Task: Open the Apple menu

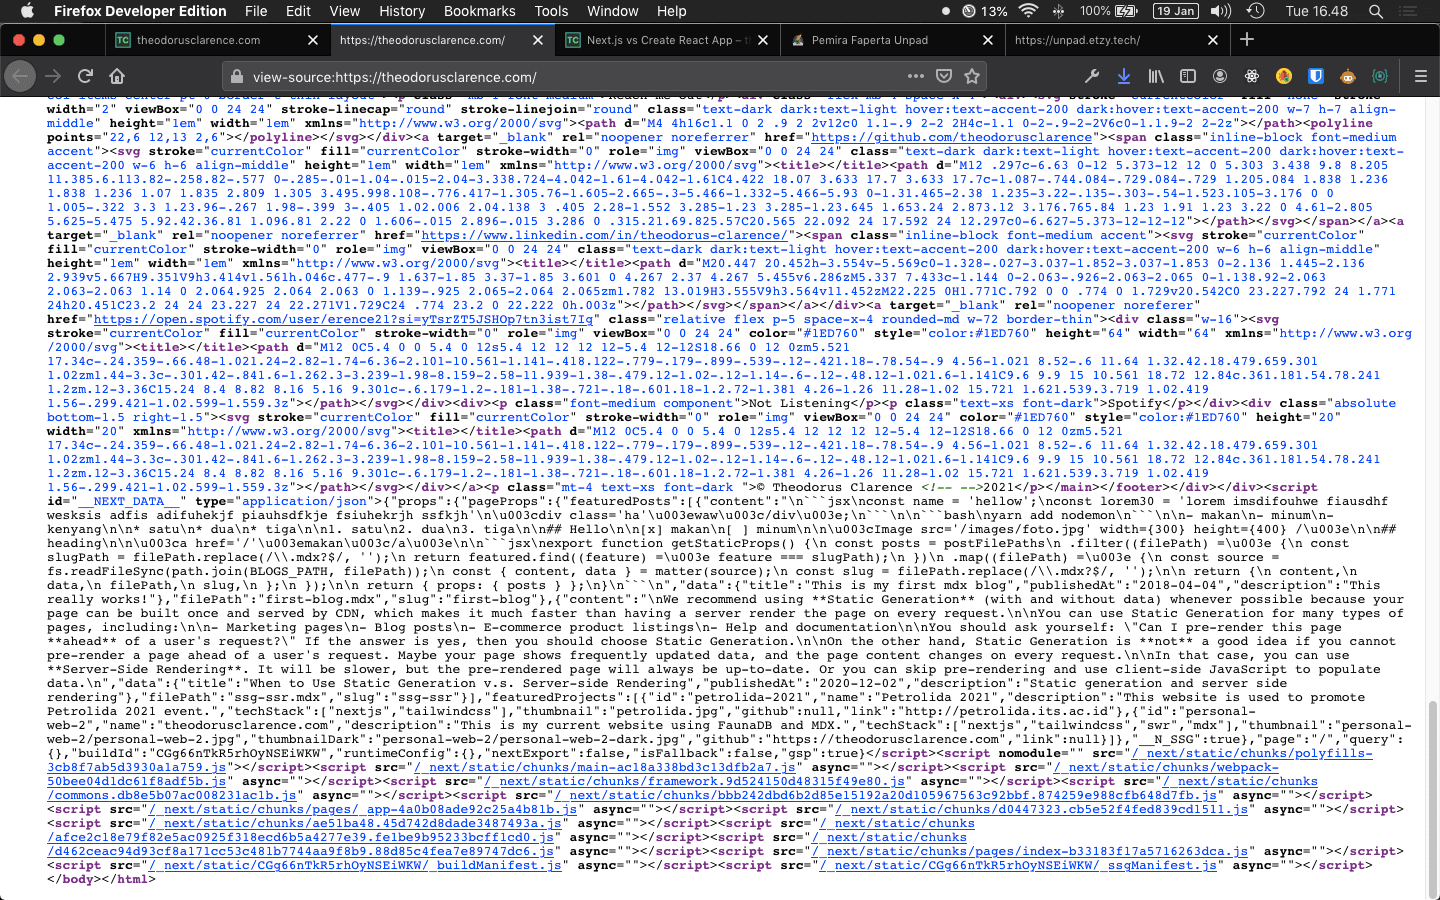Action: (x=27, y=11)
